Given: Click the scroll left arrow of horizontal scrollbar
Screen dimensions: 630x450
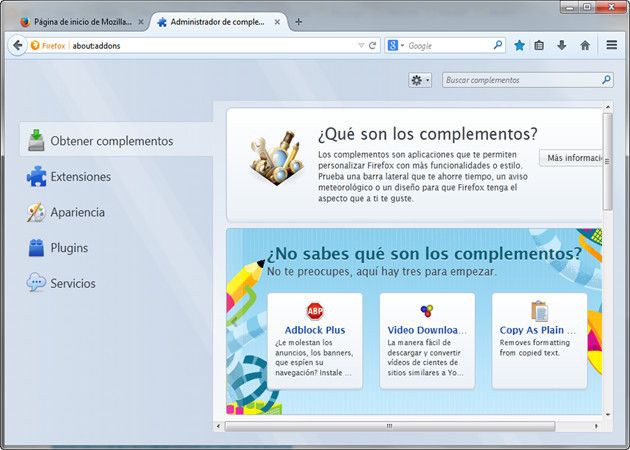Looking at the screenshot, I should click(x=218, y=426).
